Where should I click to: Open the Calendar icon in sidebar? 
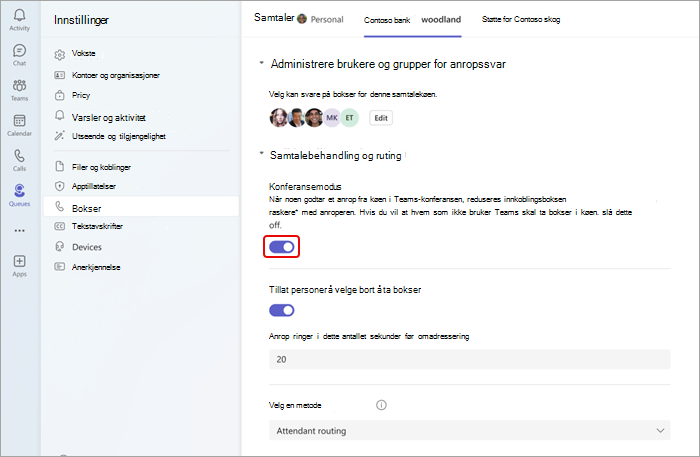tap(19, 120)
